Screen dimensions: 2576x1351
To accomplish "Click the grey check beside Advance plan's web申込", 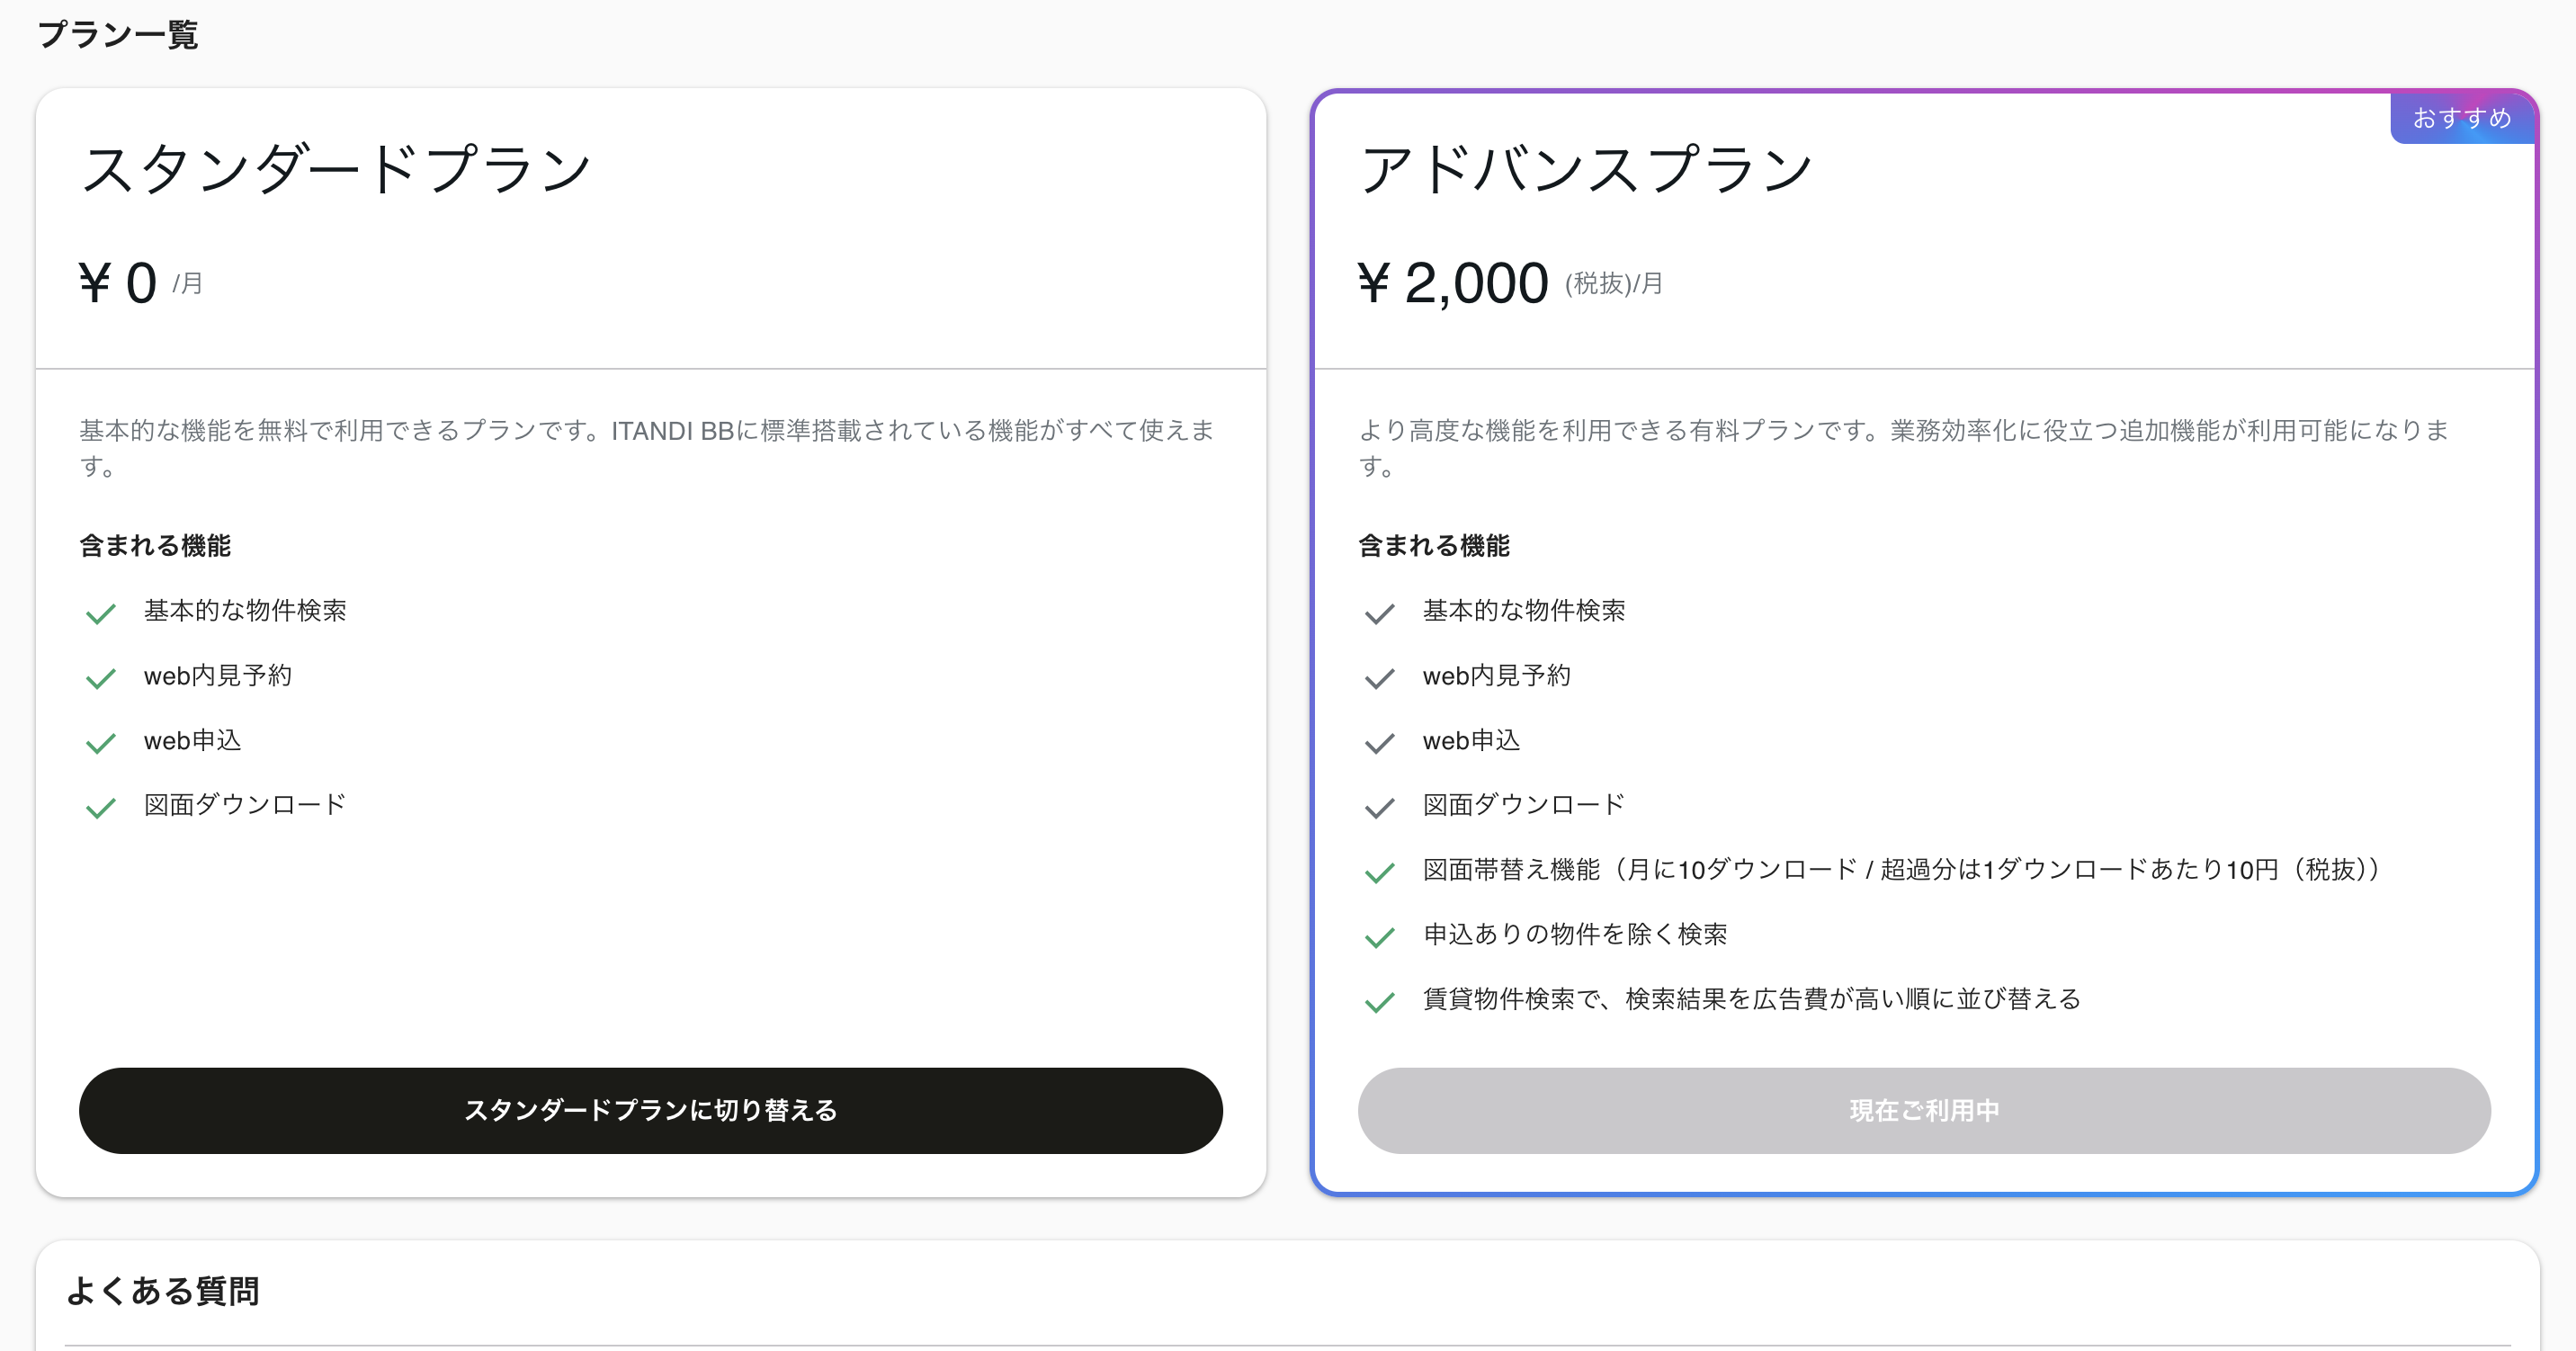I will click(1380, 743).
